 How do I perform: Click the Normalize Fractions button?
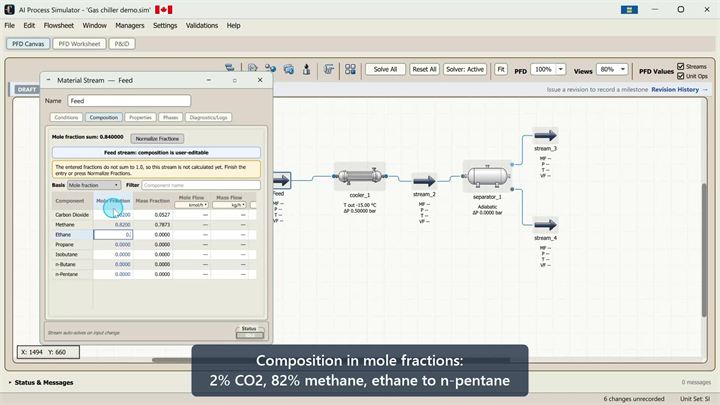[x=157, y=139]
